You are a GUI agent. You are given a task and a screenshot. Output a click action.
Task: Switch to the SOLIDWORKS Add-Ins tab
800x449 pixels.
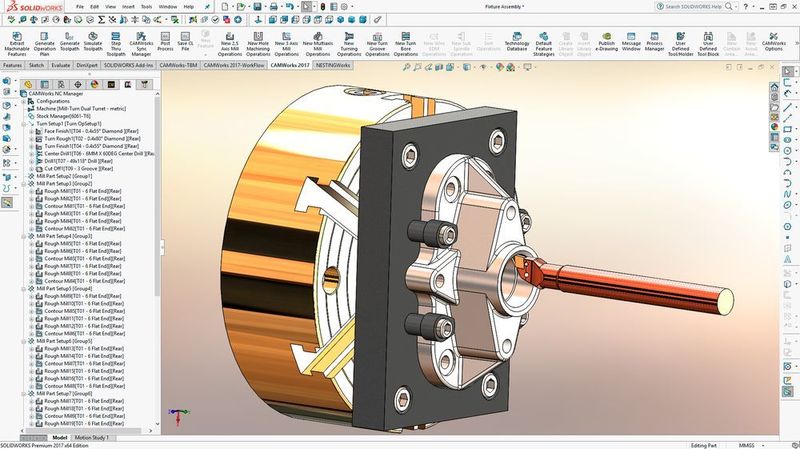[x=129, y=65]
